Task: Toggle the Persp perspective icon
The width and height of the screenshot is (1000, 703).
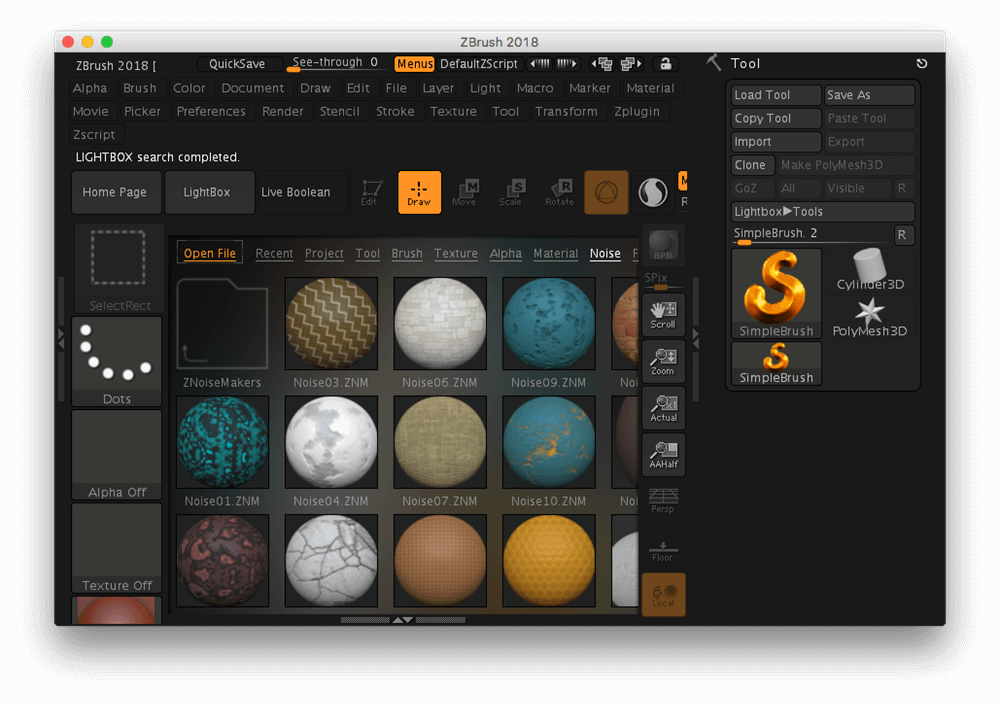Action: [x=663, y=501]
